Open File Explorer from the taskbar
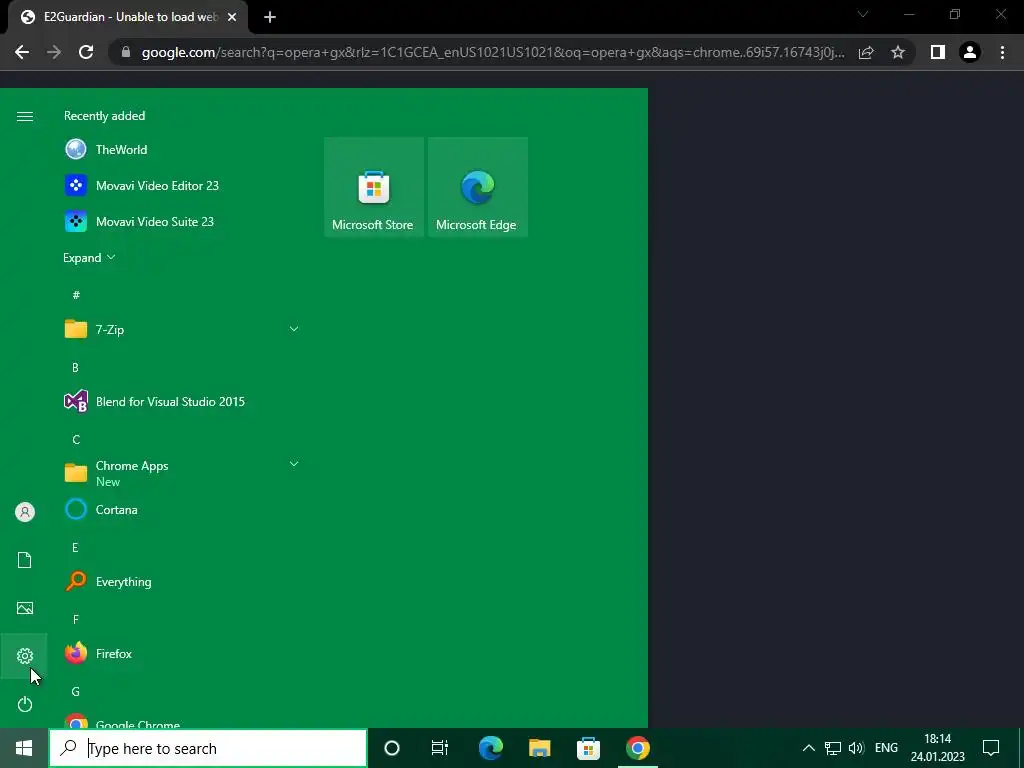Screen dimensions: 1024x768 pyautogui.click(x=539, y=748)
